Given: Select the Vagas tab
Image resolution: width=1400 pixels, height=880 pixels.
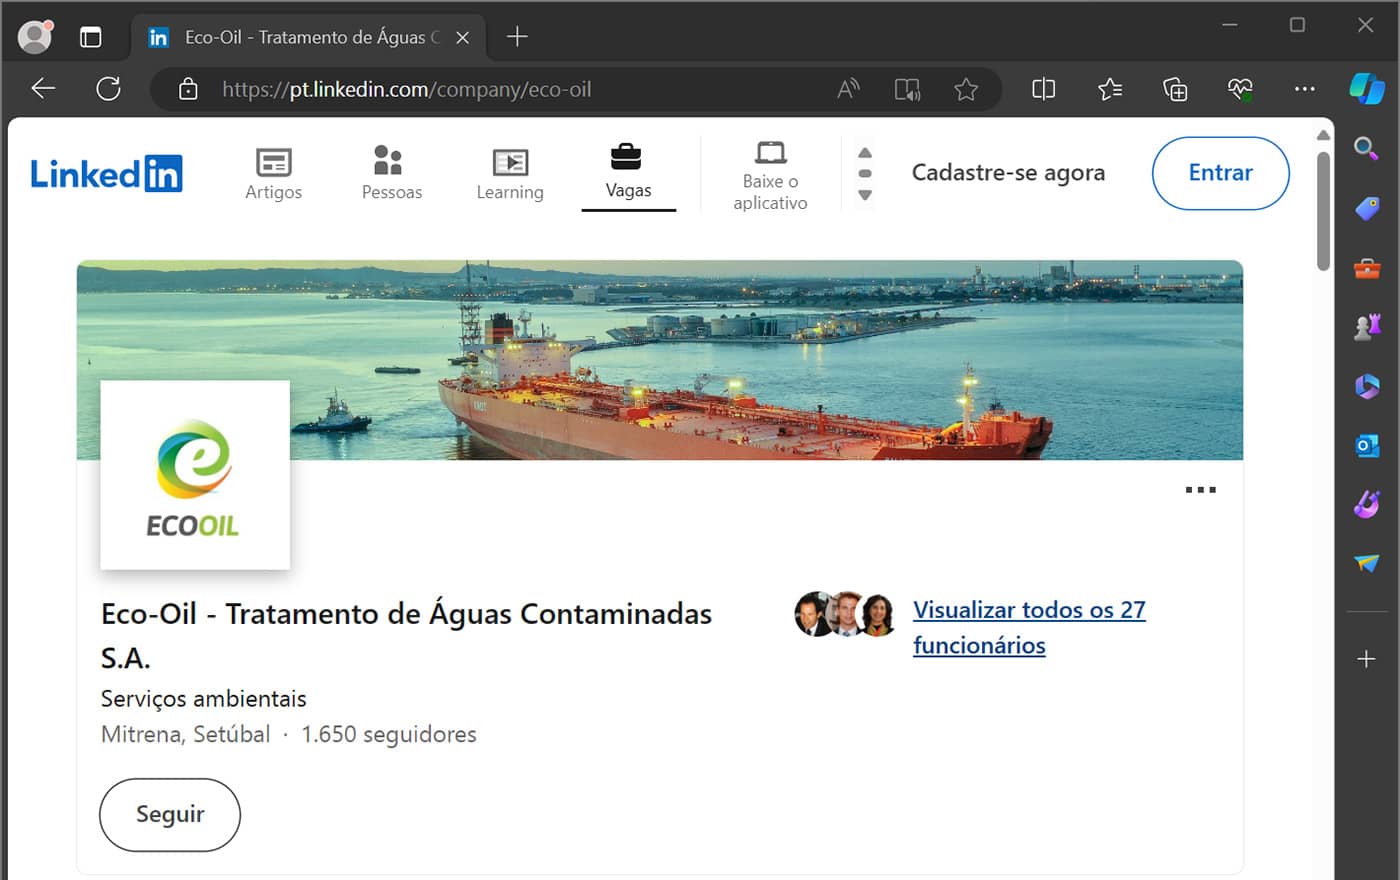Looking at the screenshot, I should 628,172.
